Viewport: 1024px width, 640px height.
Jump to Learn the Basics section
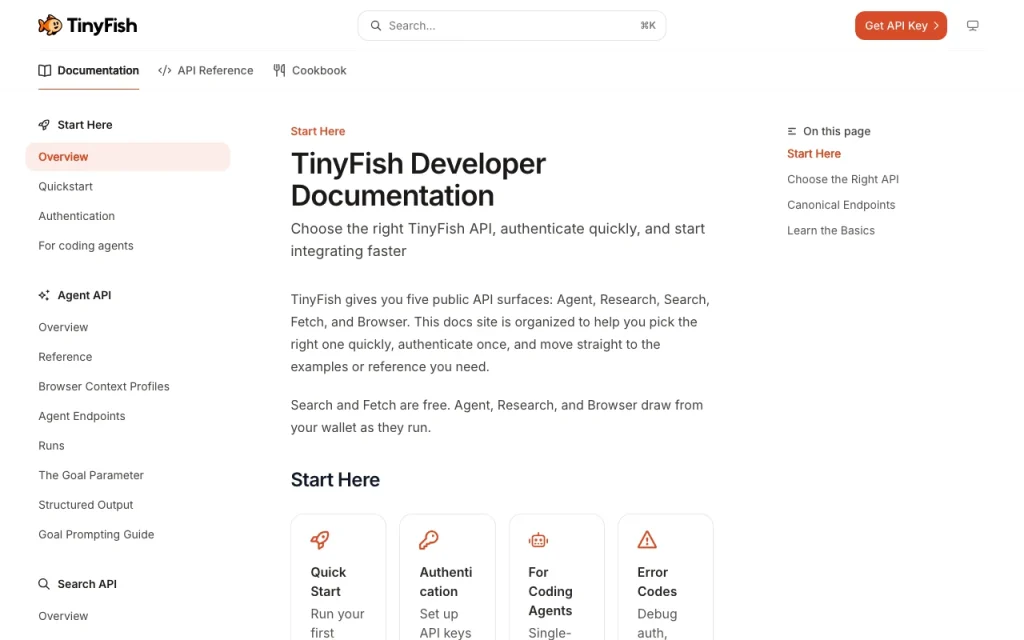click(x=831, y=231)
